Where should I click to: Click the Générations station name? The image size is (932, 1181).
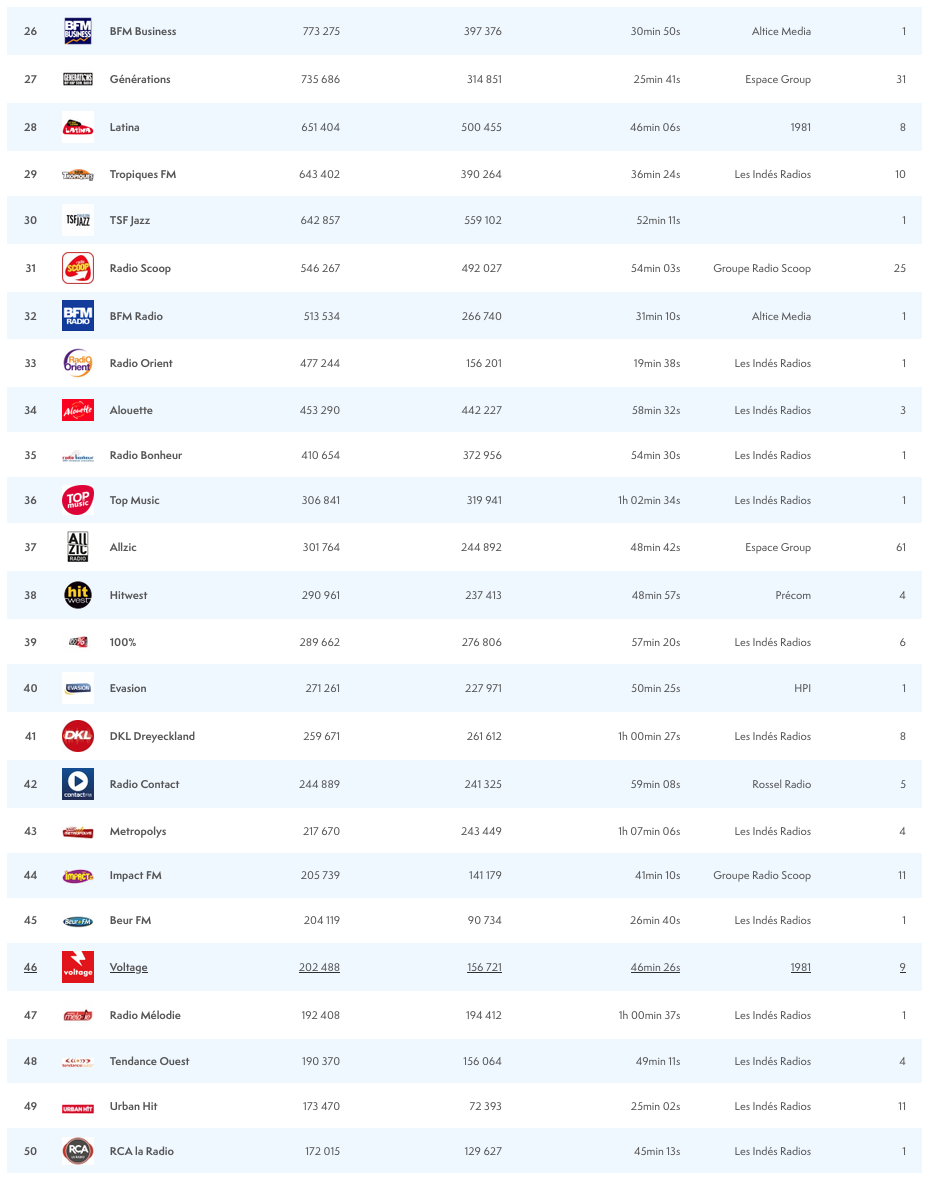(140, 79)
